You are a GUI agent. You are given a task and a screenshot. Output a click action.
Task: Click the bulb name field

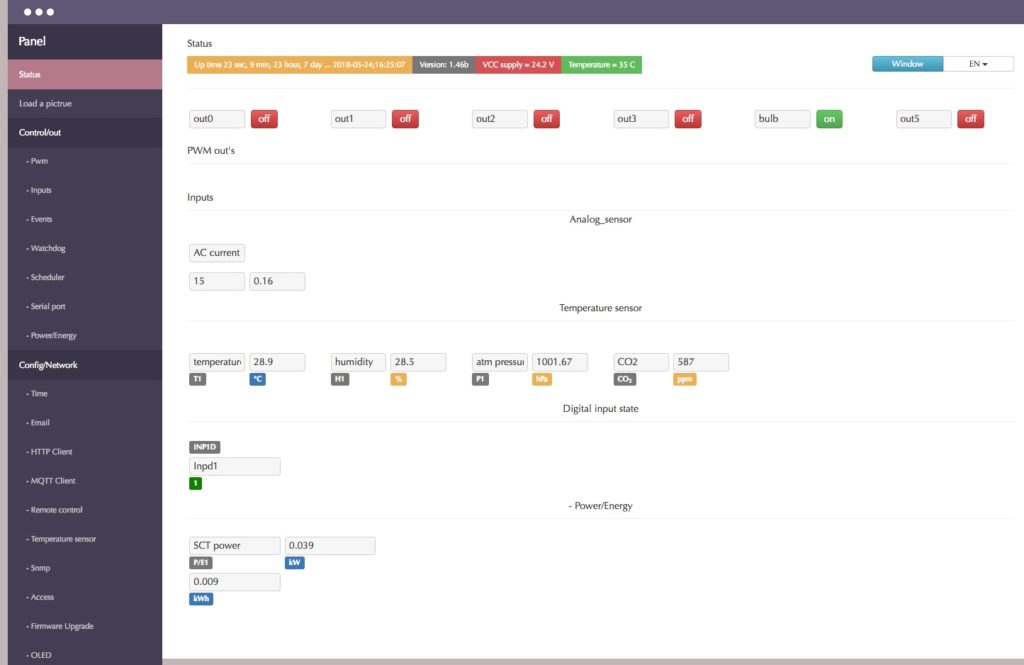point(782,119)
